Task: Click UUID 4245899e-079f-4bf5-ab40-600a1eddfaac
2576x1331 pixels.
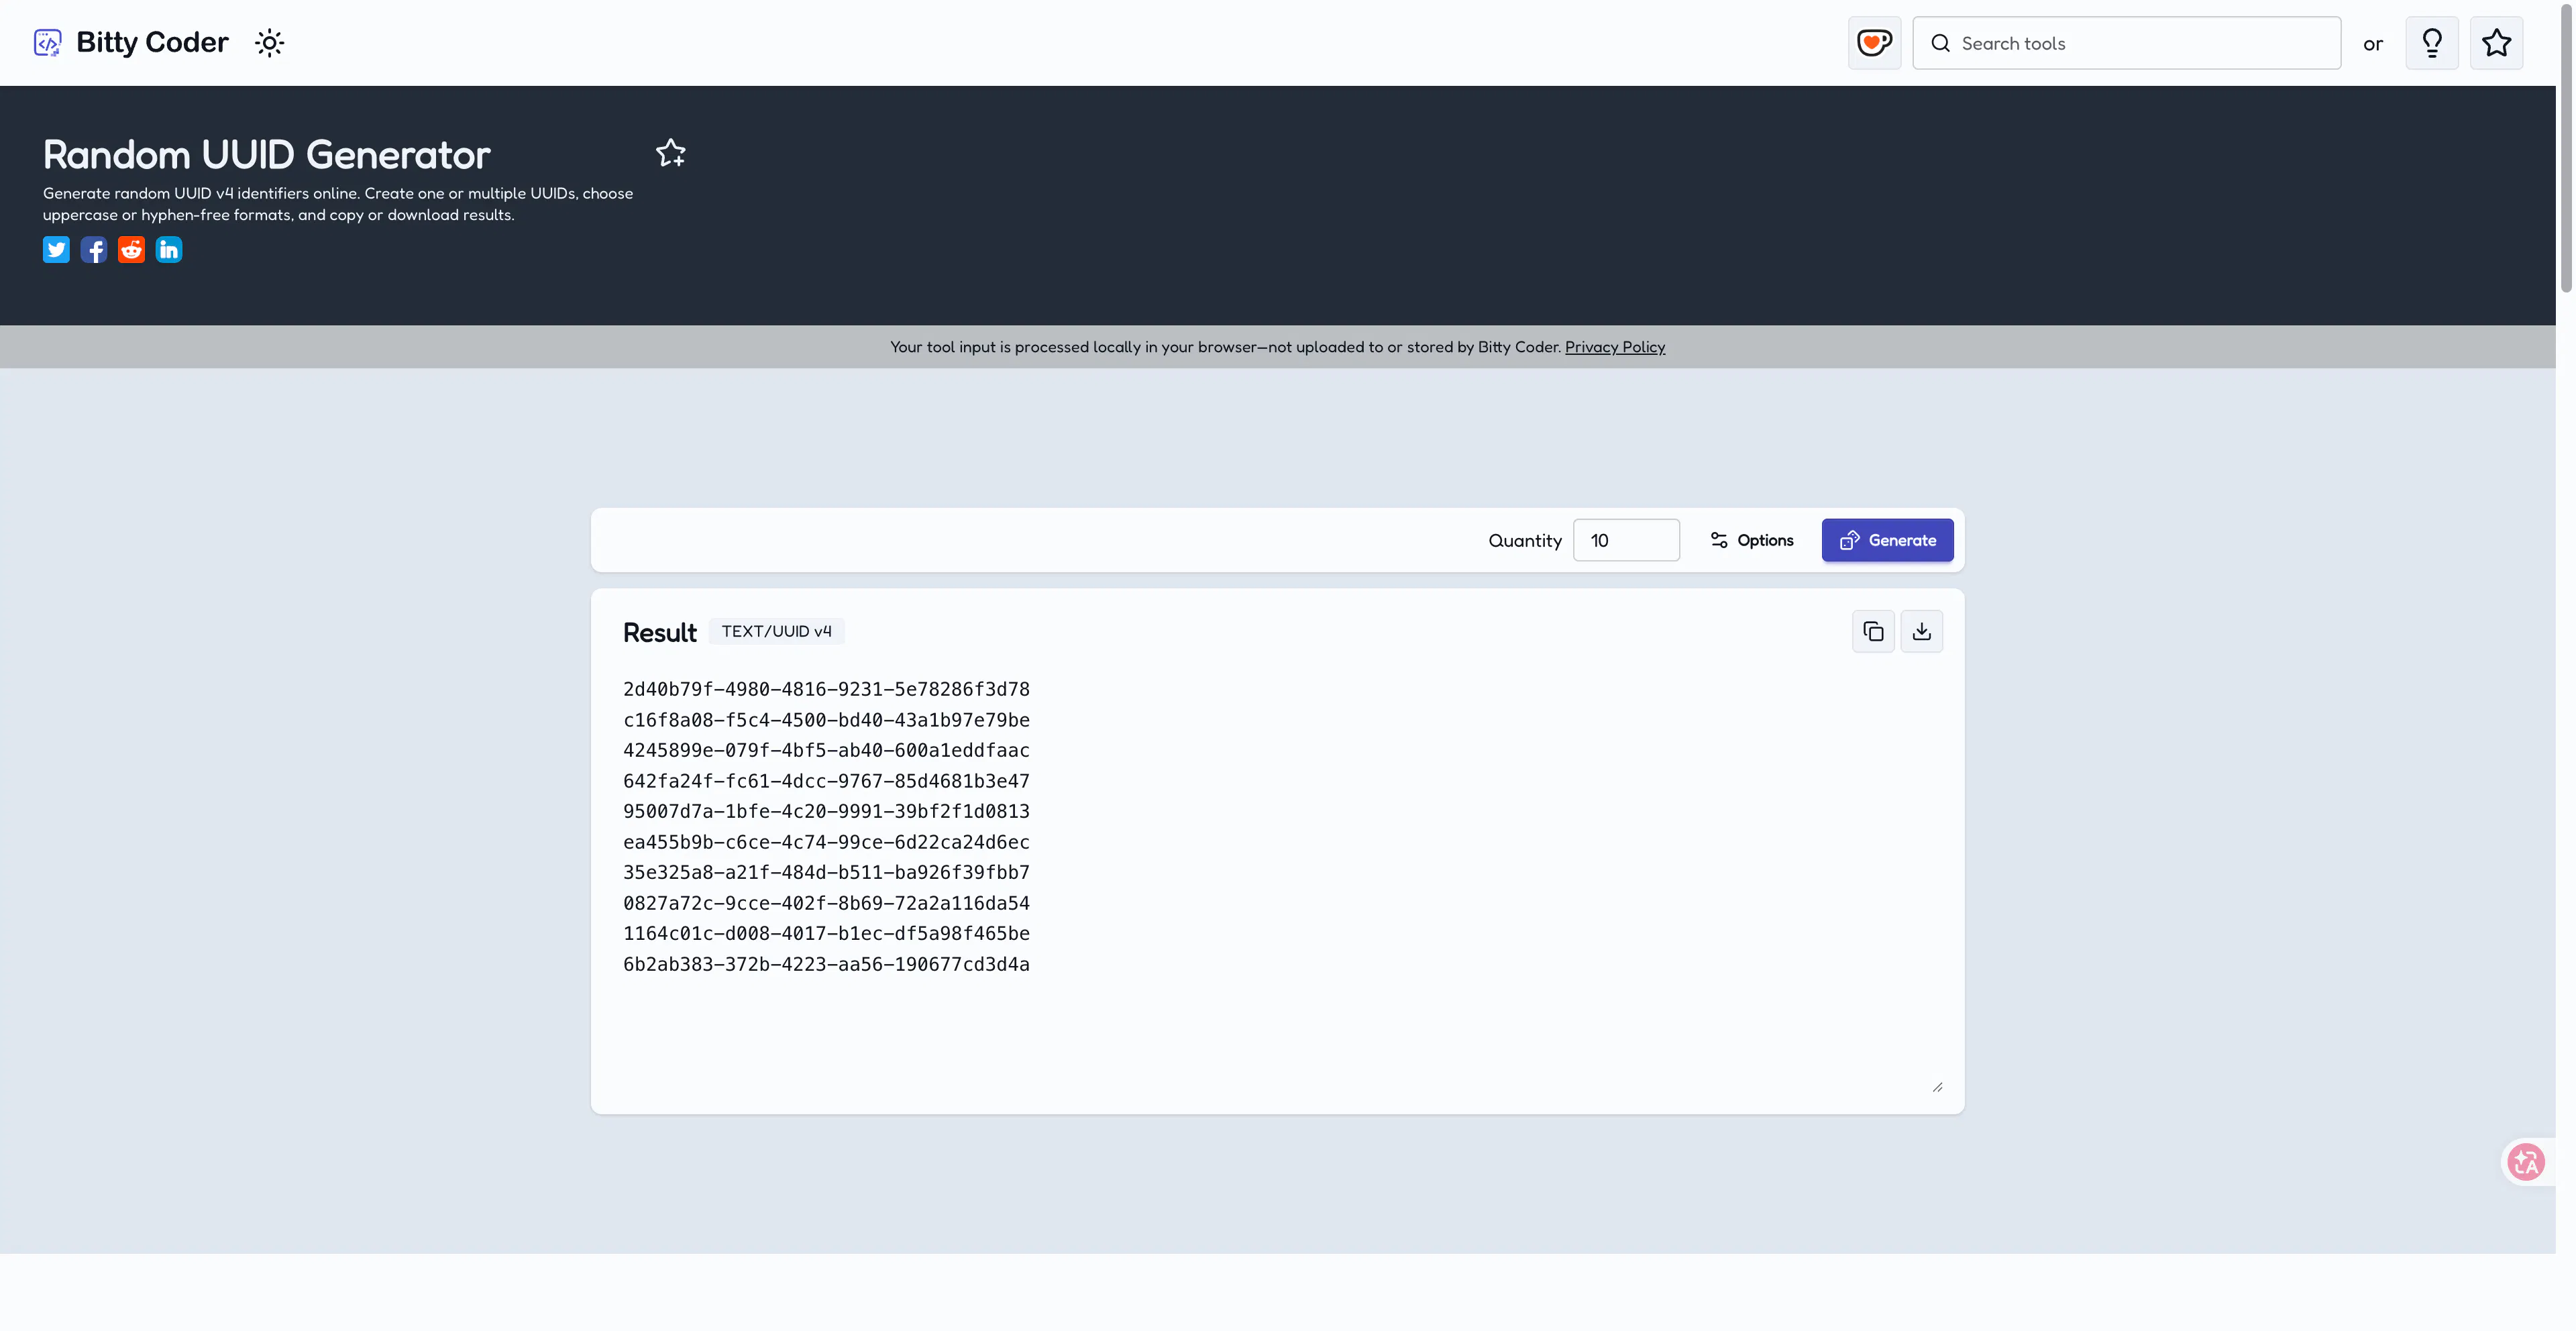Action: [826, 750]
